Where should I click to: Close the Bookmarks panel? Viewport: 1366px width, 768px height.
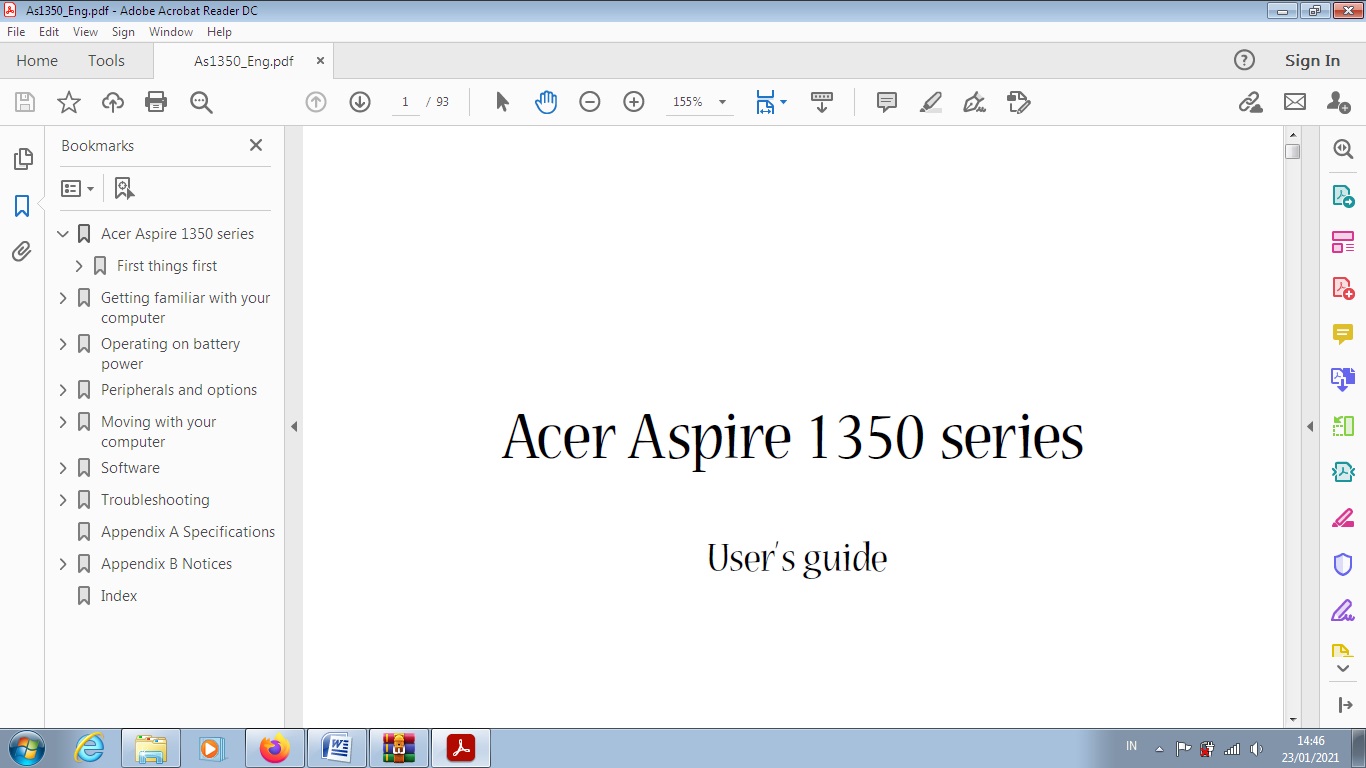[x=256, y=145]
